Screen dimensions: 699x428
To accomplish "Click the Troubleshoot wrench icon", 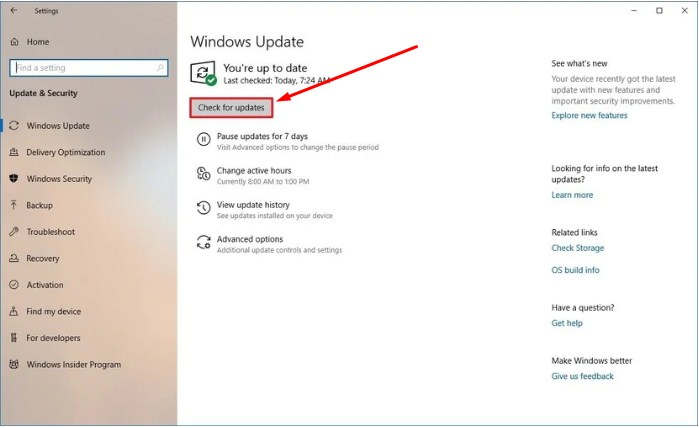I will tap(14, 232).
